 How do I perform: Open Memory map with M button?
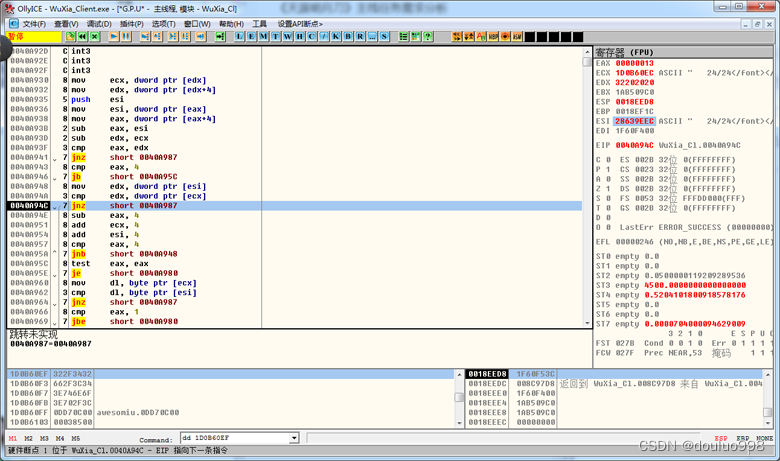[264, 36]
